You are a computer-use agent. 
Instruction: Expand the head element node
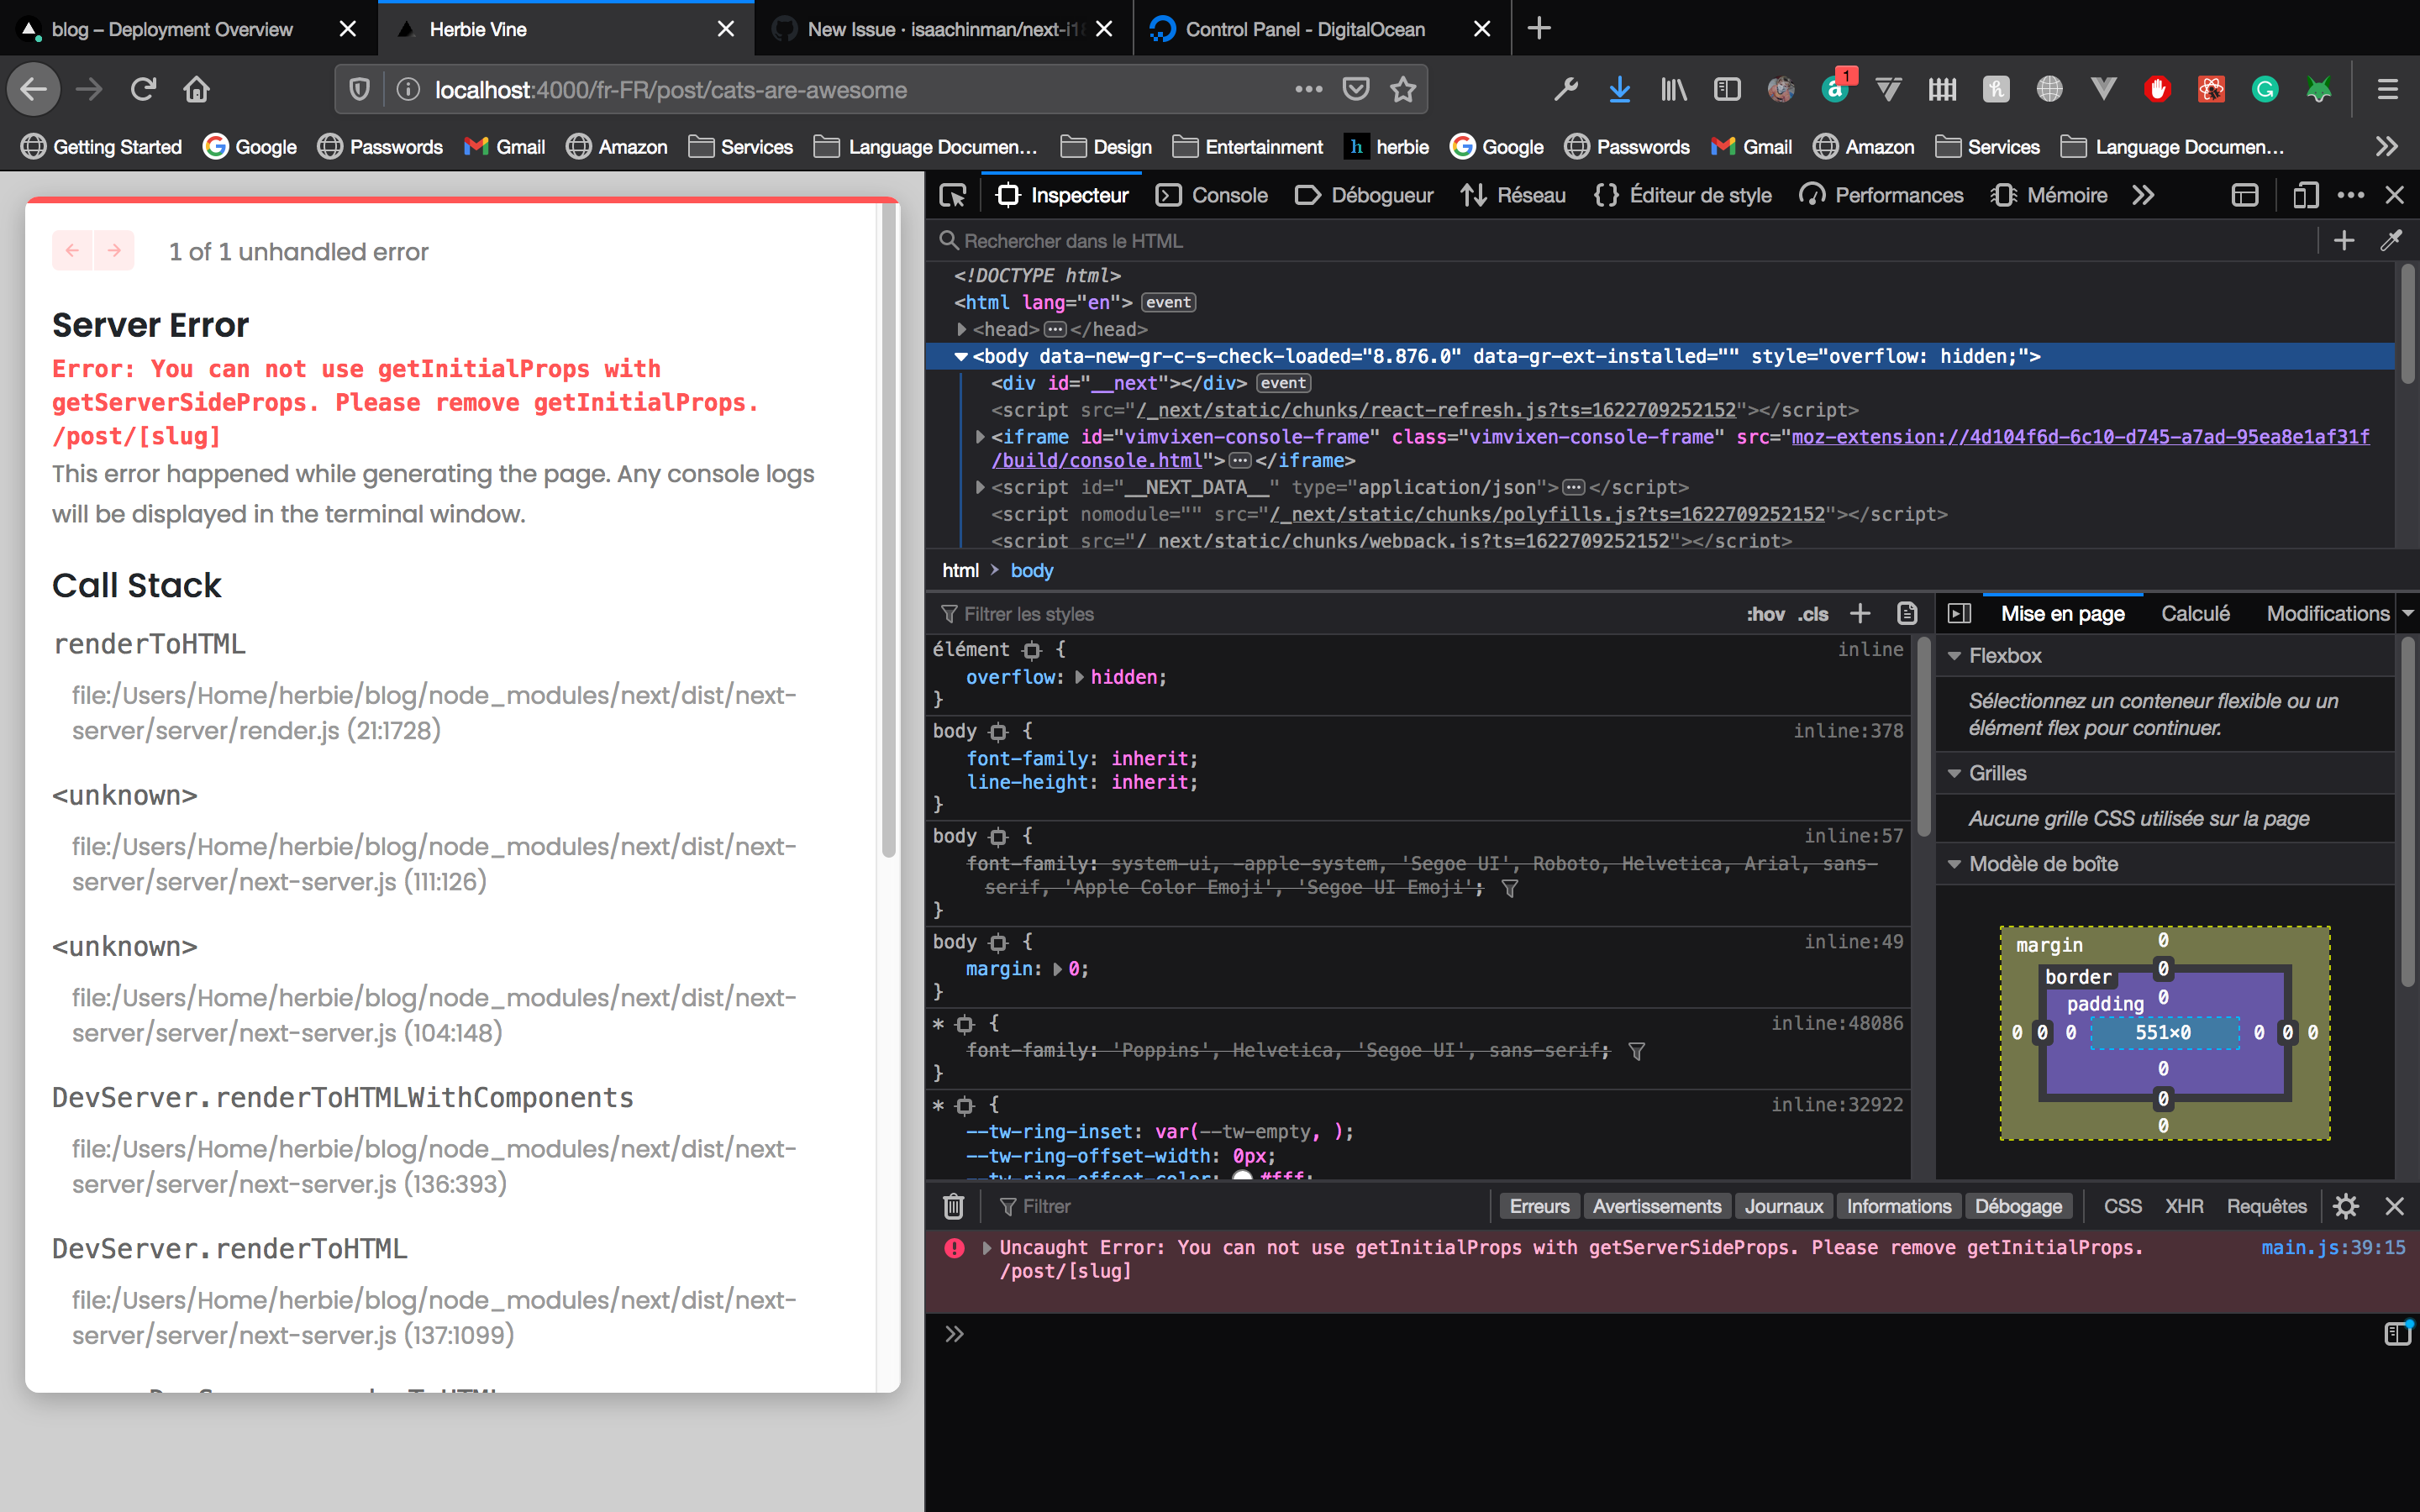tap(961, 329)
